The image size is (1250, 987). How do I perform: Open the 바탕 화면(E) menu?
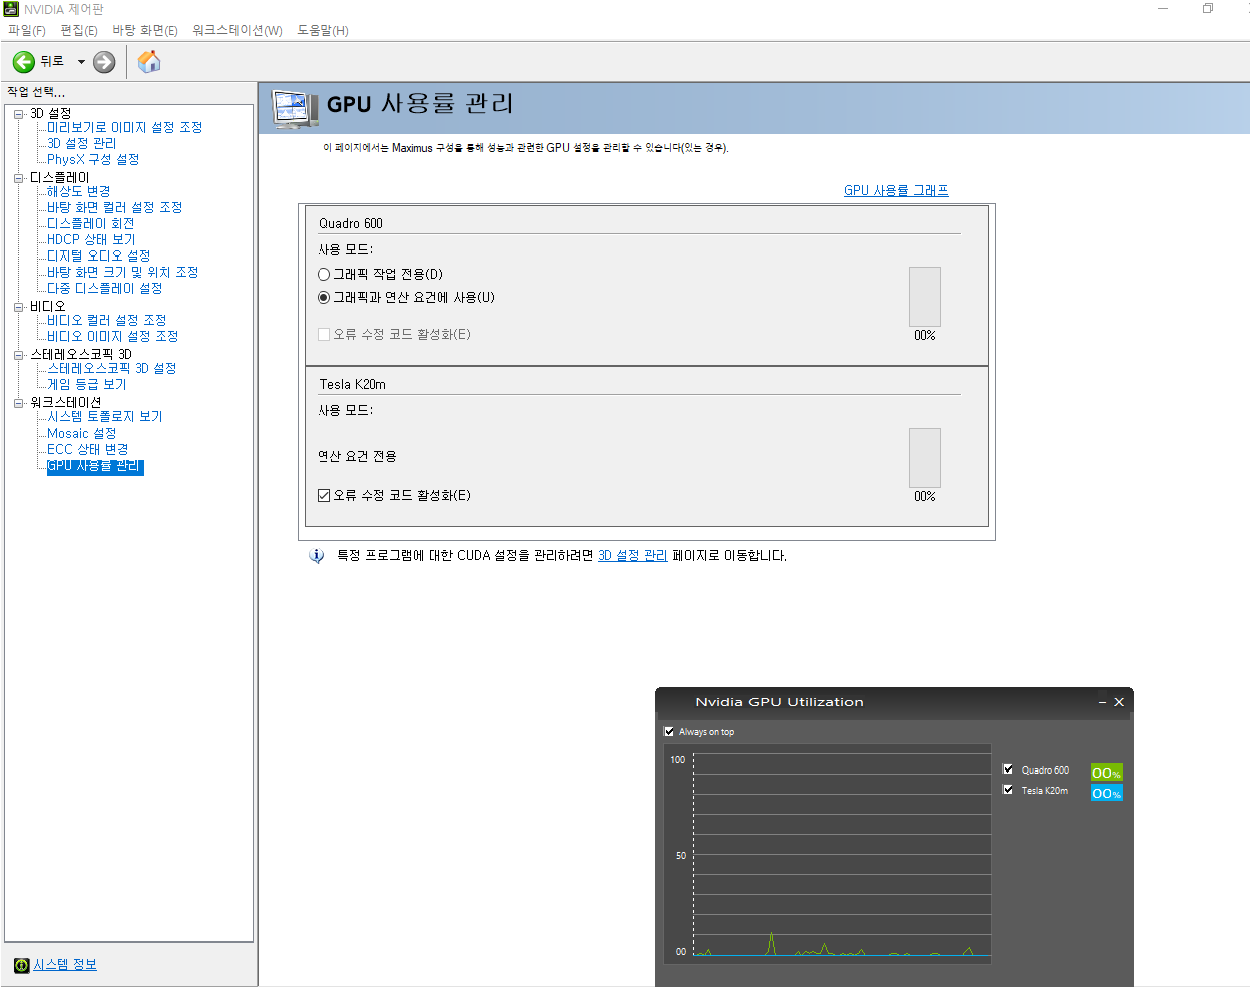point(145,31)
